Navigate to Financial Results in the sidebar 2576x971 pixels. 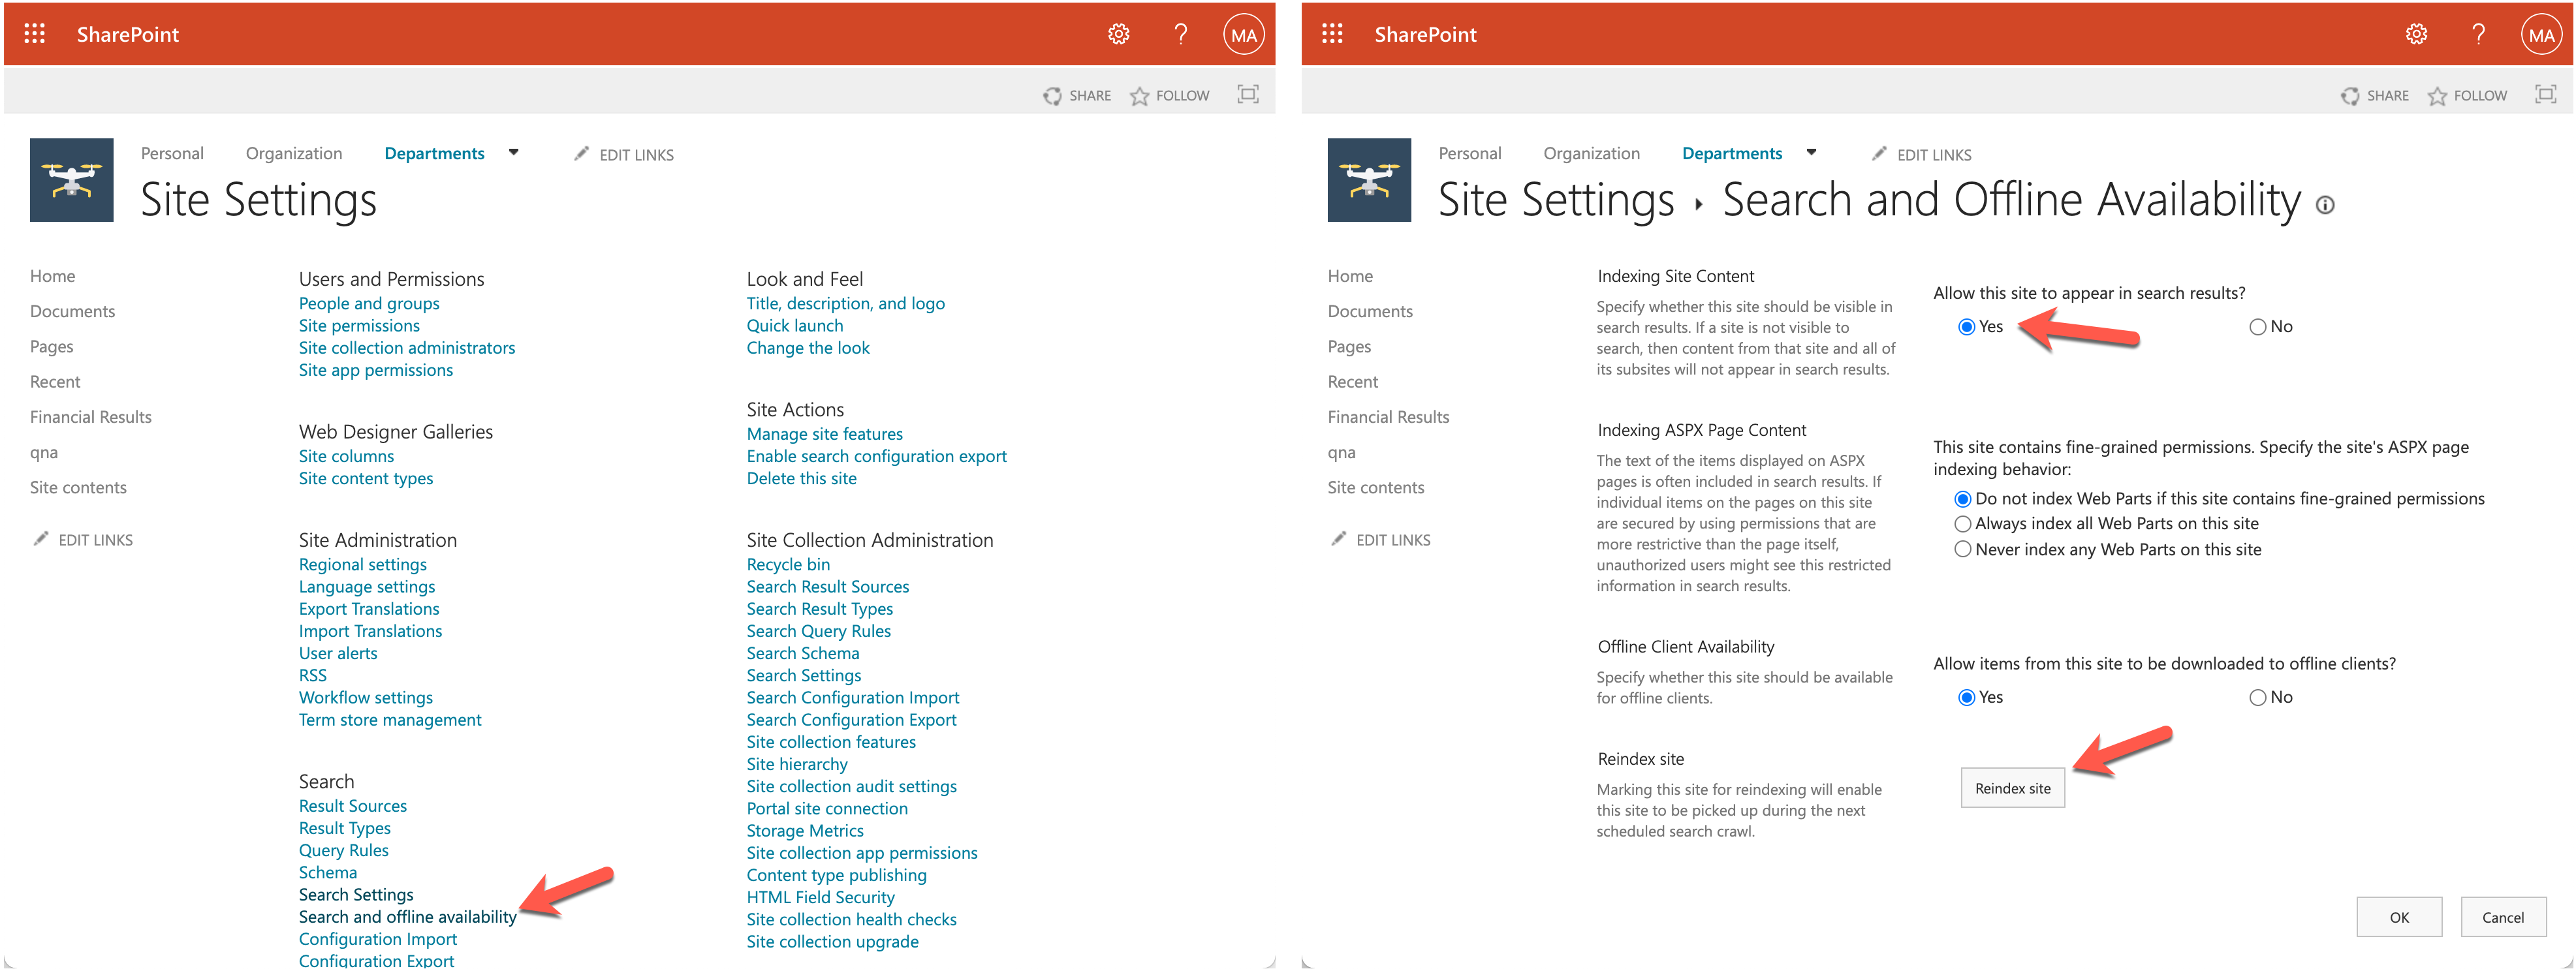(x=90, y=416)
